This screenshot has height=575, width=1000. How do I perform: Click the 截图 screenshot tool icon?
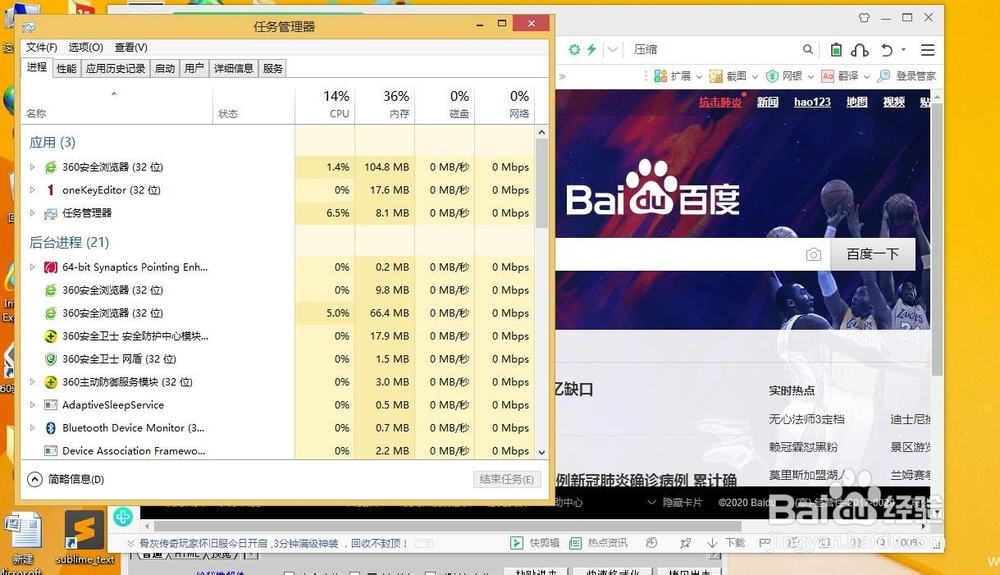click(x=716, y=76)
